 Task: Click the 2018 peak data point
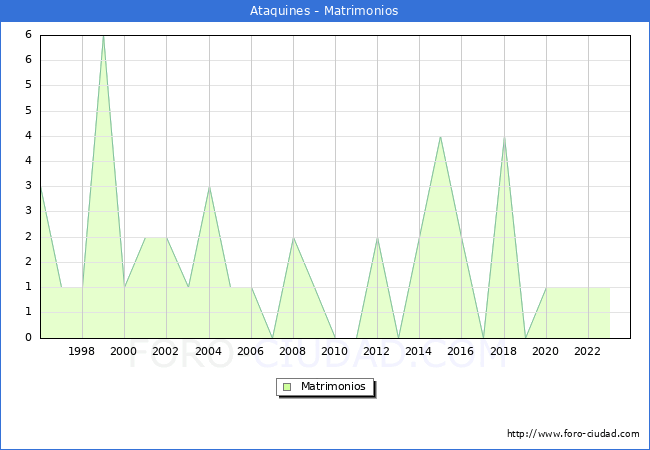point(504,137)
